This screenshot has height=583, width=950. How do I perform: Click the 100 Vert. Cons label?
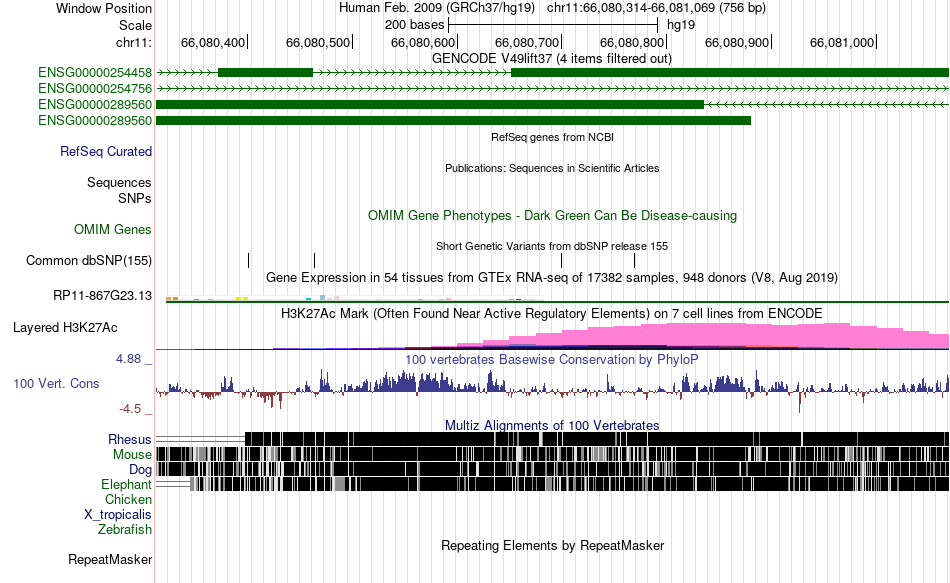click(56, 384)
